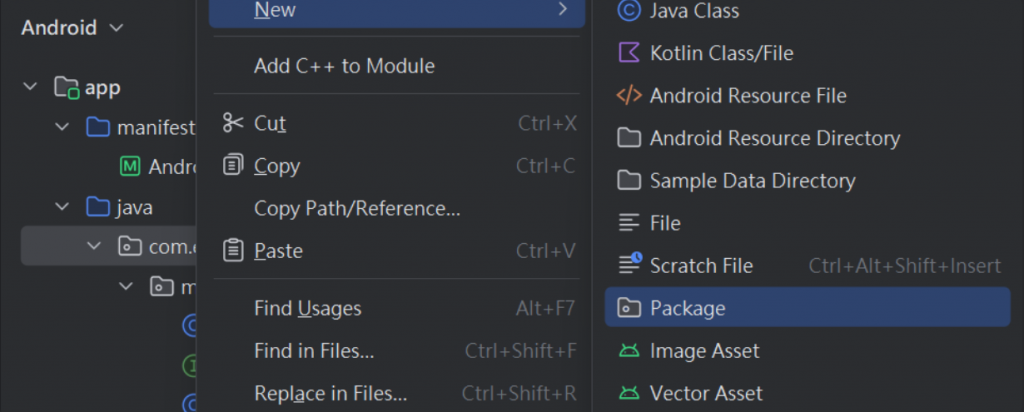This screenshot has height=412, width=1024.
Task: Click the Copy icon in context menu
Action: coord(233,165)
